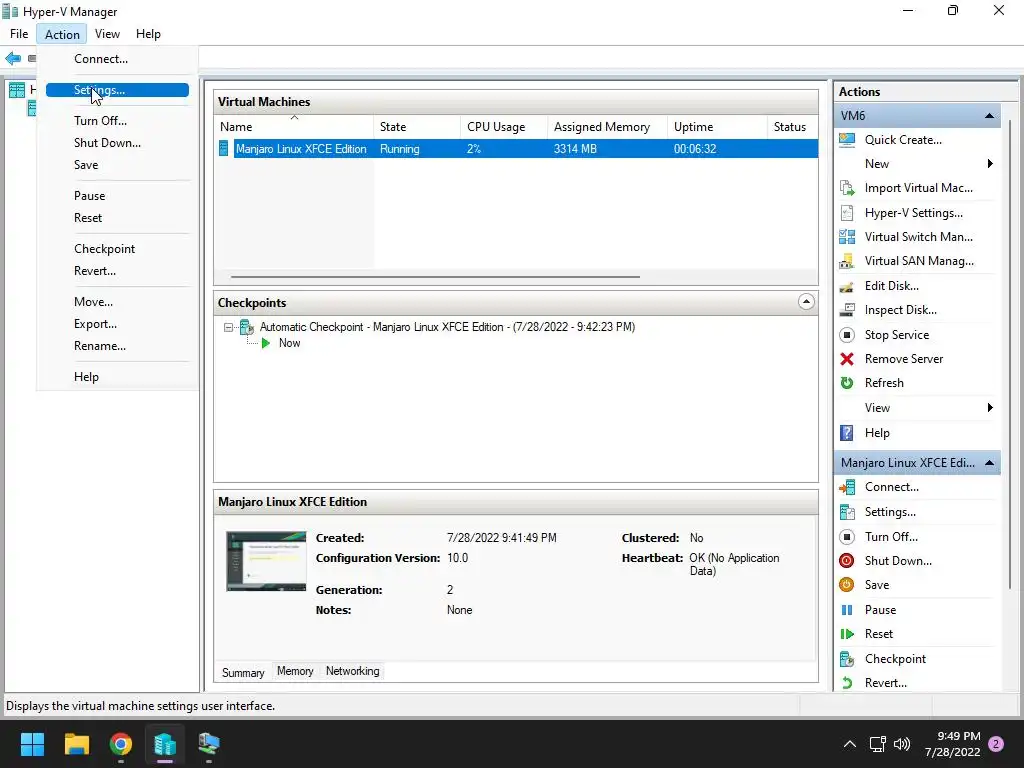Click the Edit Disk icon

click(x=847, y=286)
